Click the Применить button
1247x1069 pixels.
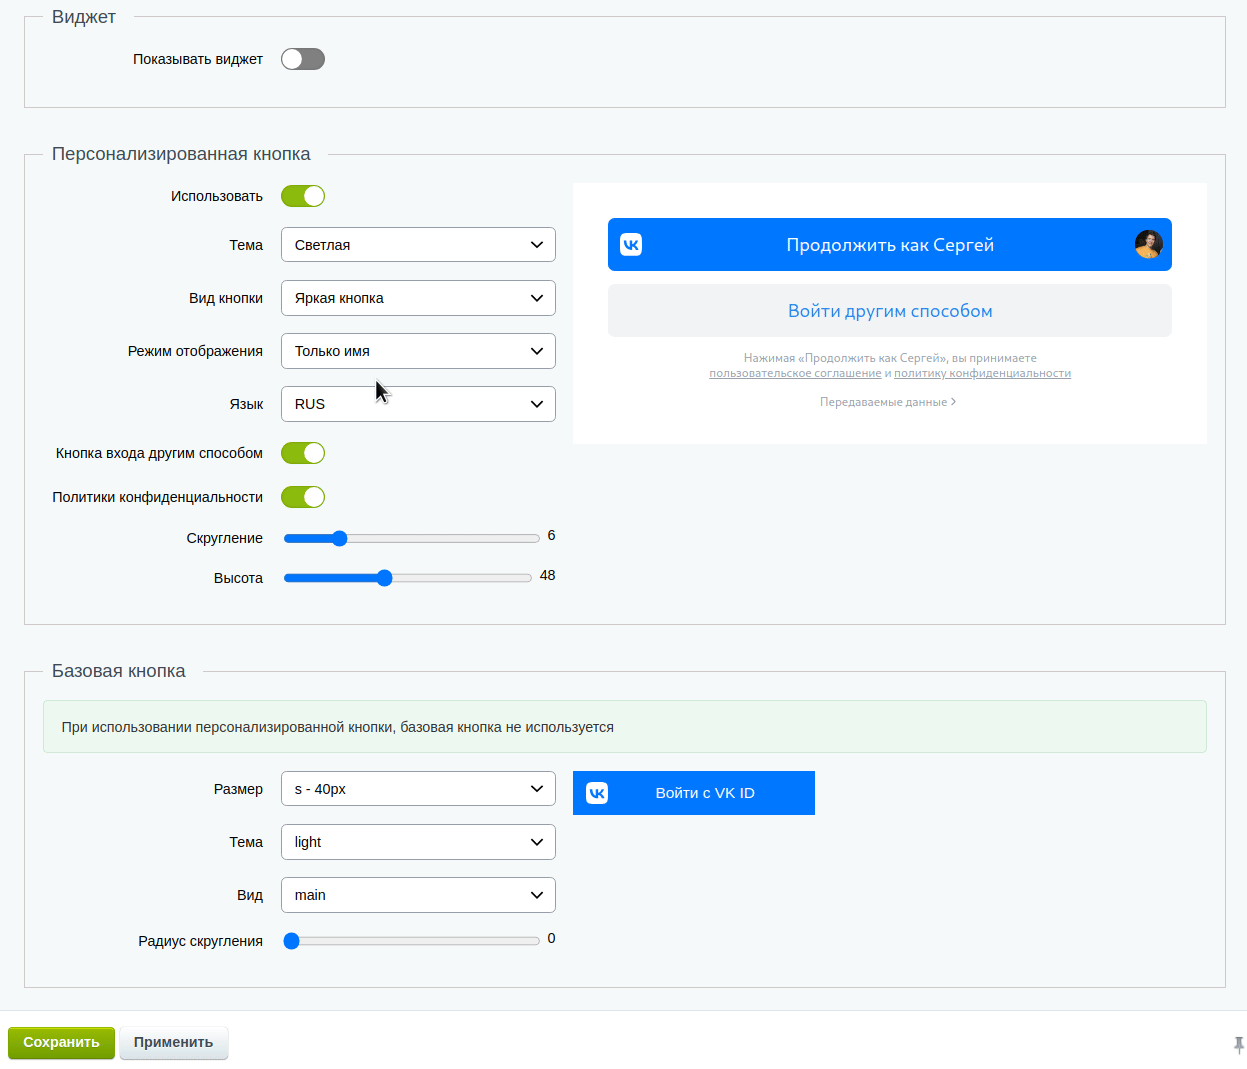tap(173, 1042)
